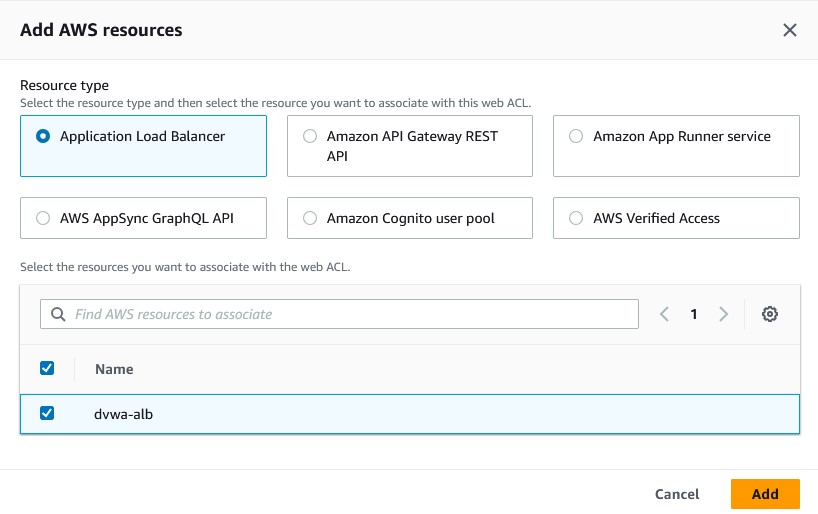Focus the Find AWS resources search field
Screen dimensions: 818x514
pos(339,314)
